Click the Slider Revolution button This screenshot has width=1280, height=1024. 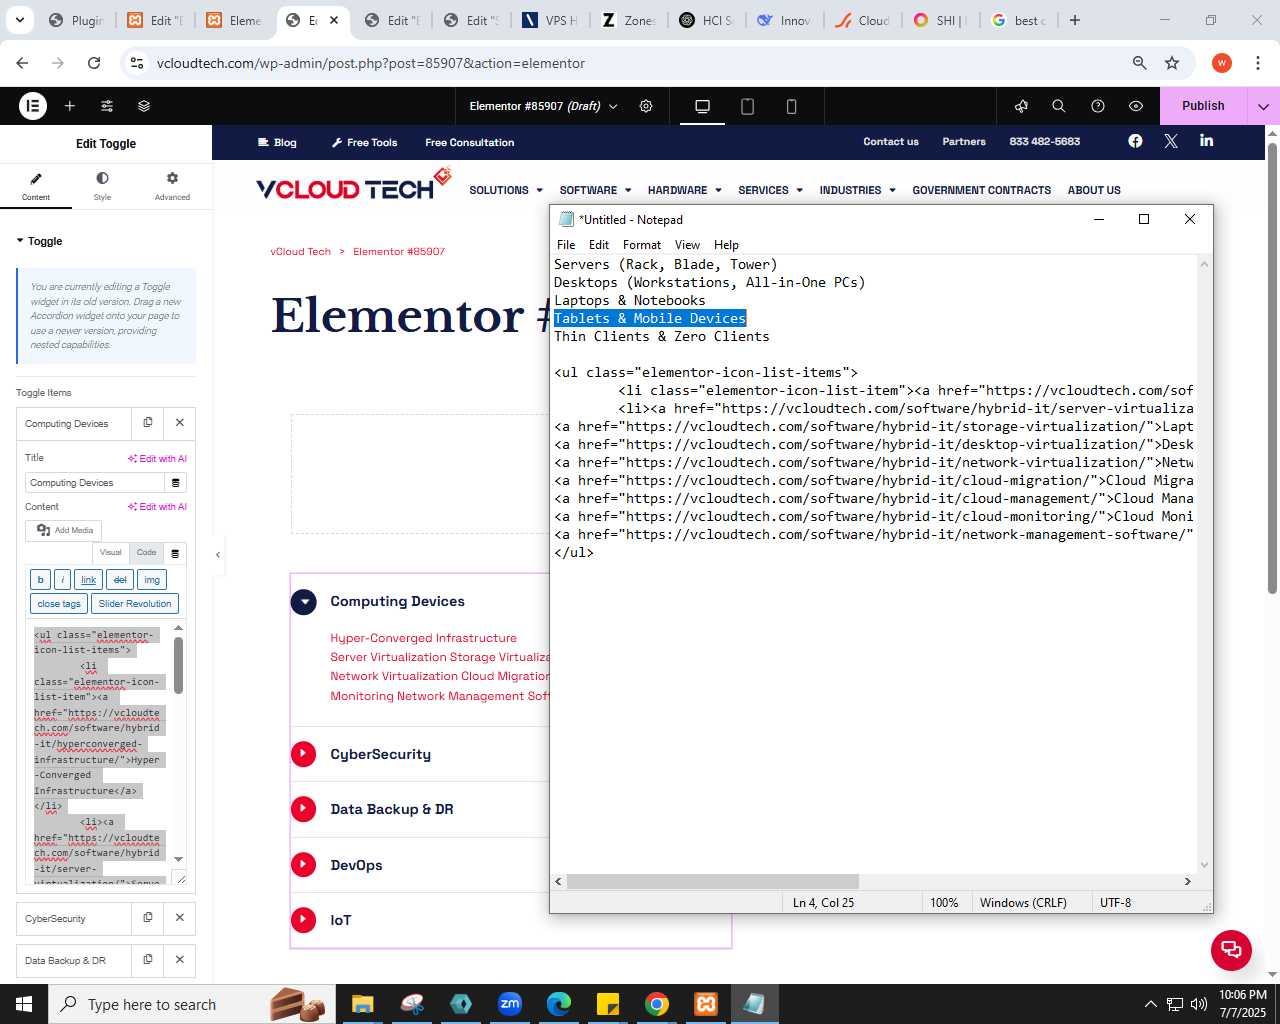[x=135, y=604]
